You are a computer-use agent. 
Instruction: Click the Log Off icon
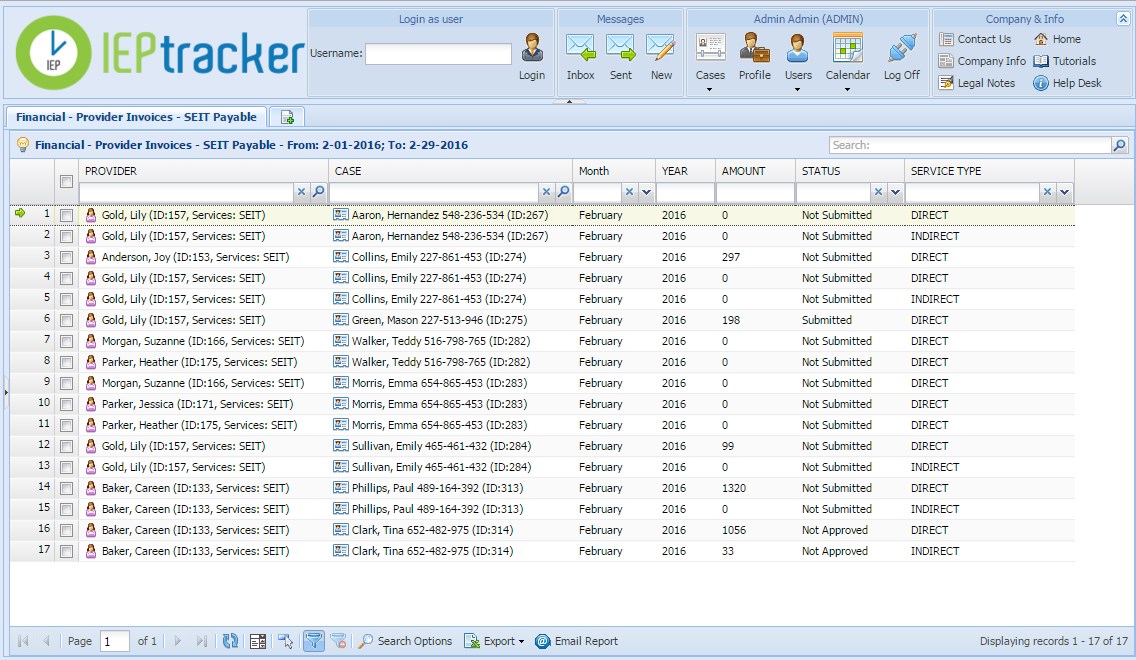[x=901, y=48]
